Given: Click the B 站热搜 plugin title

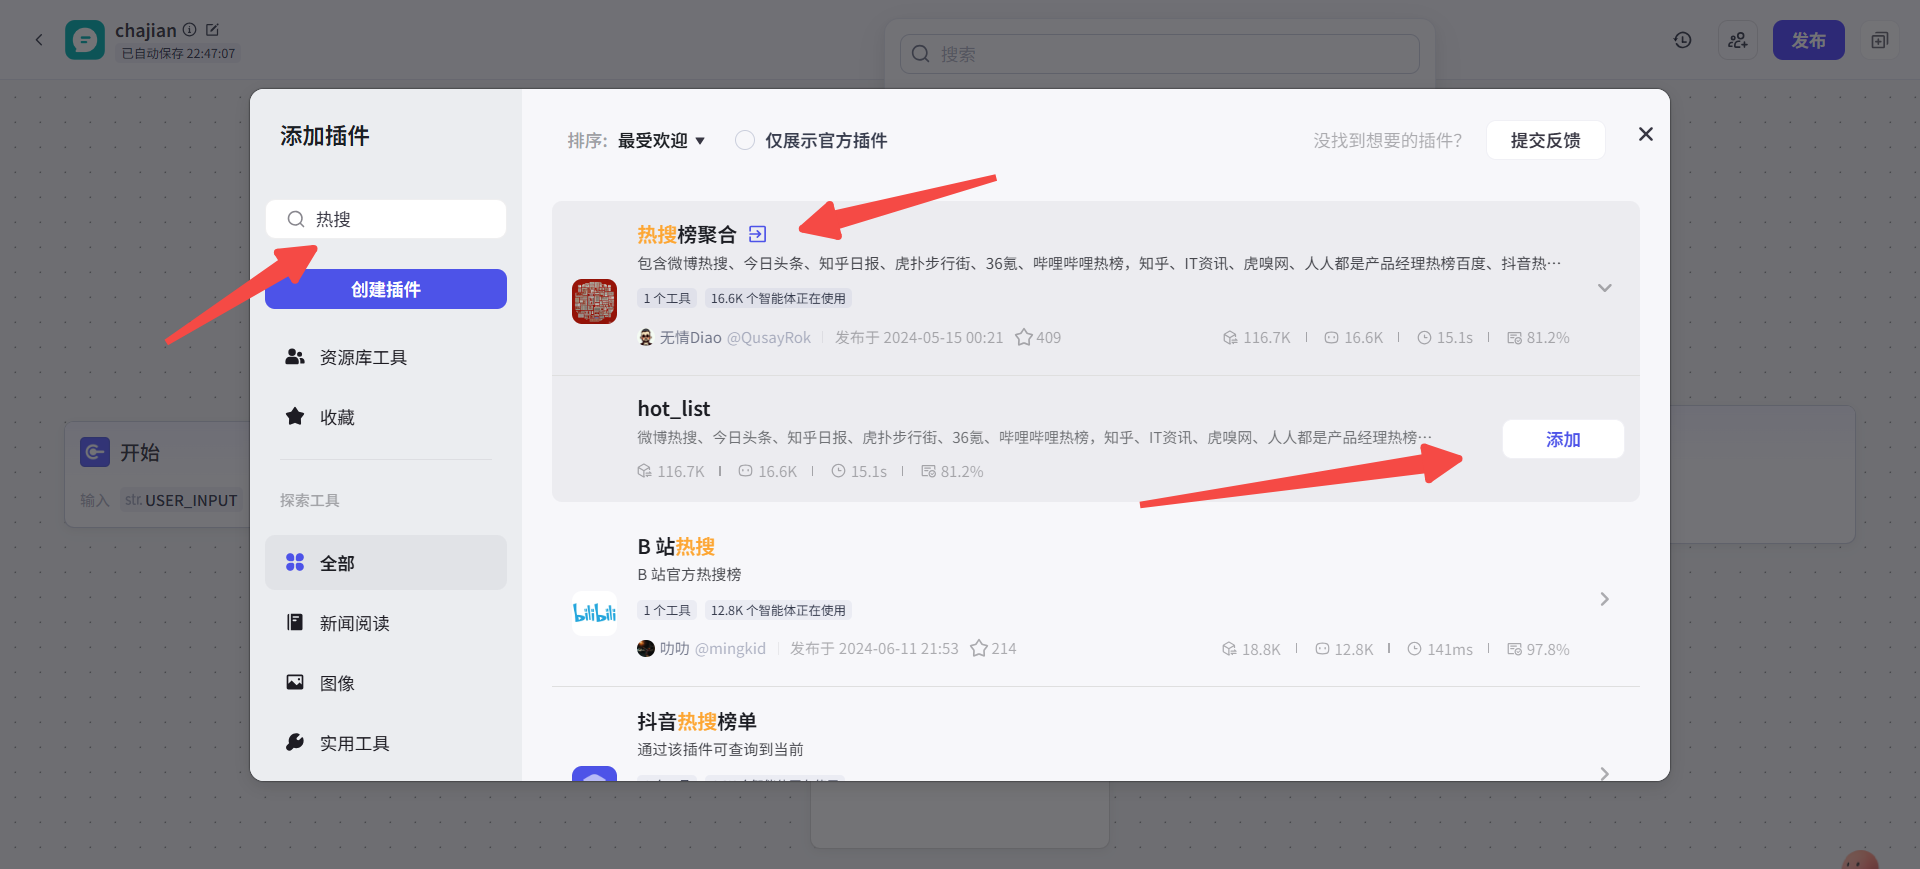Looking at the screenshot, I should click(677, 546).
